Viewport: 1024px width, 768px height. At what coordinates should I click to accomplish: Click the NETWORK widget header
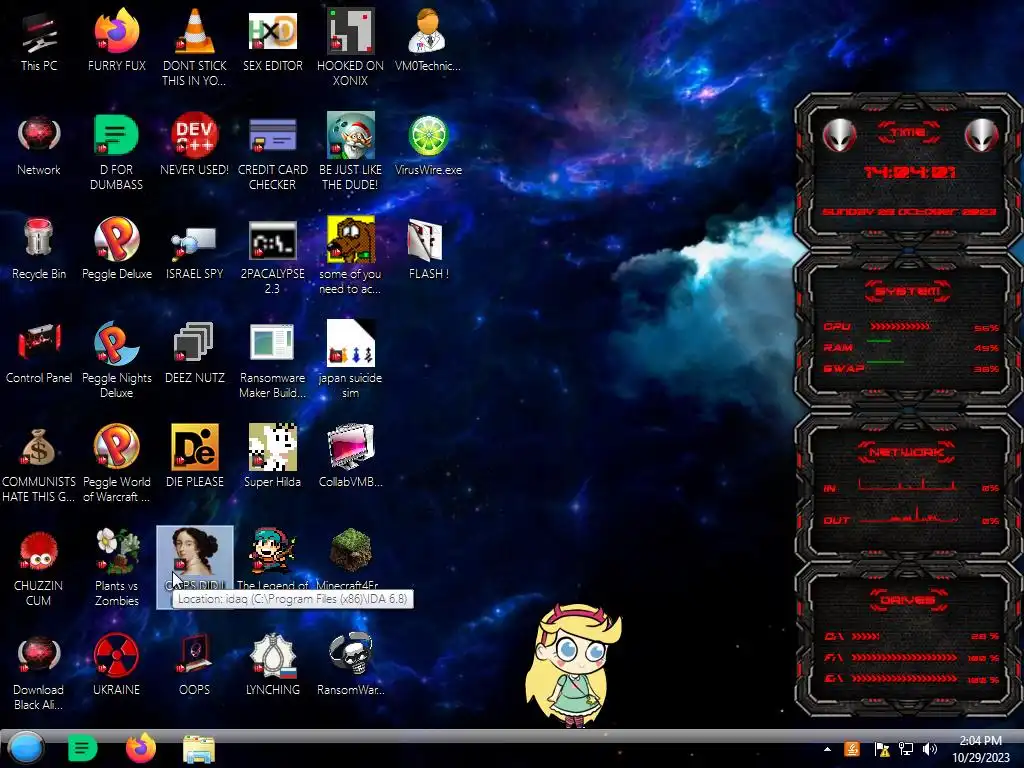pyautogui.click(x=908, y=452)
